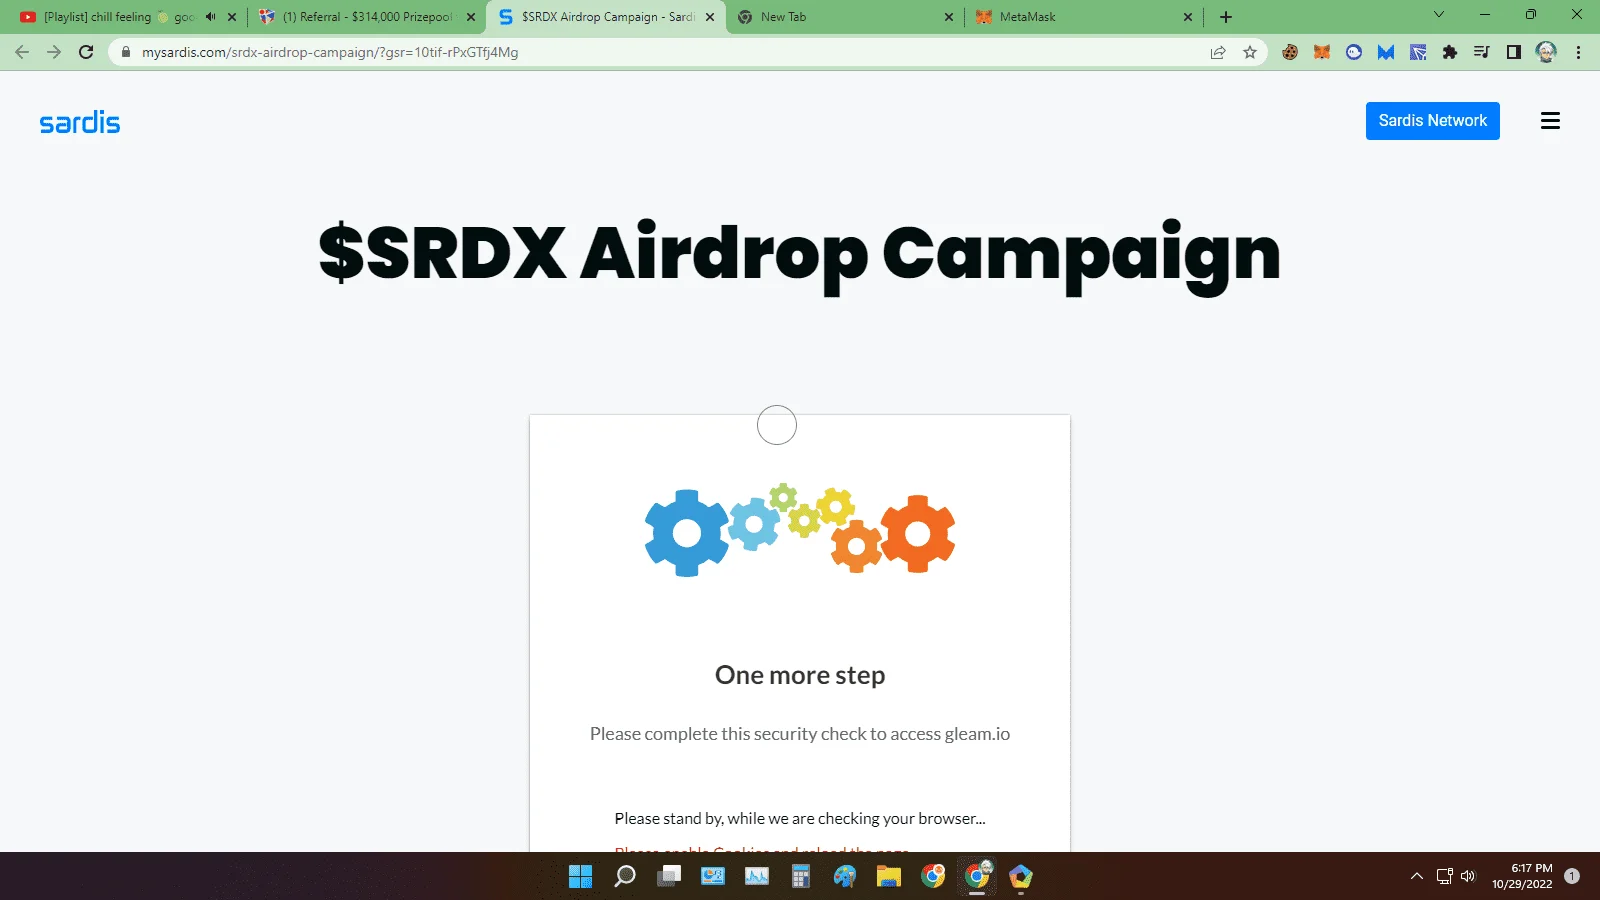Share this page via the share icon
This screenshot has height=900, width=1600.
pos(1218,52)
